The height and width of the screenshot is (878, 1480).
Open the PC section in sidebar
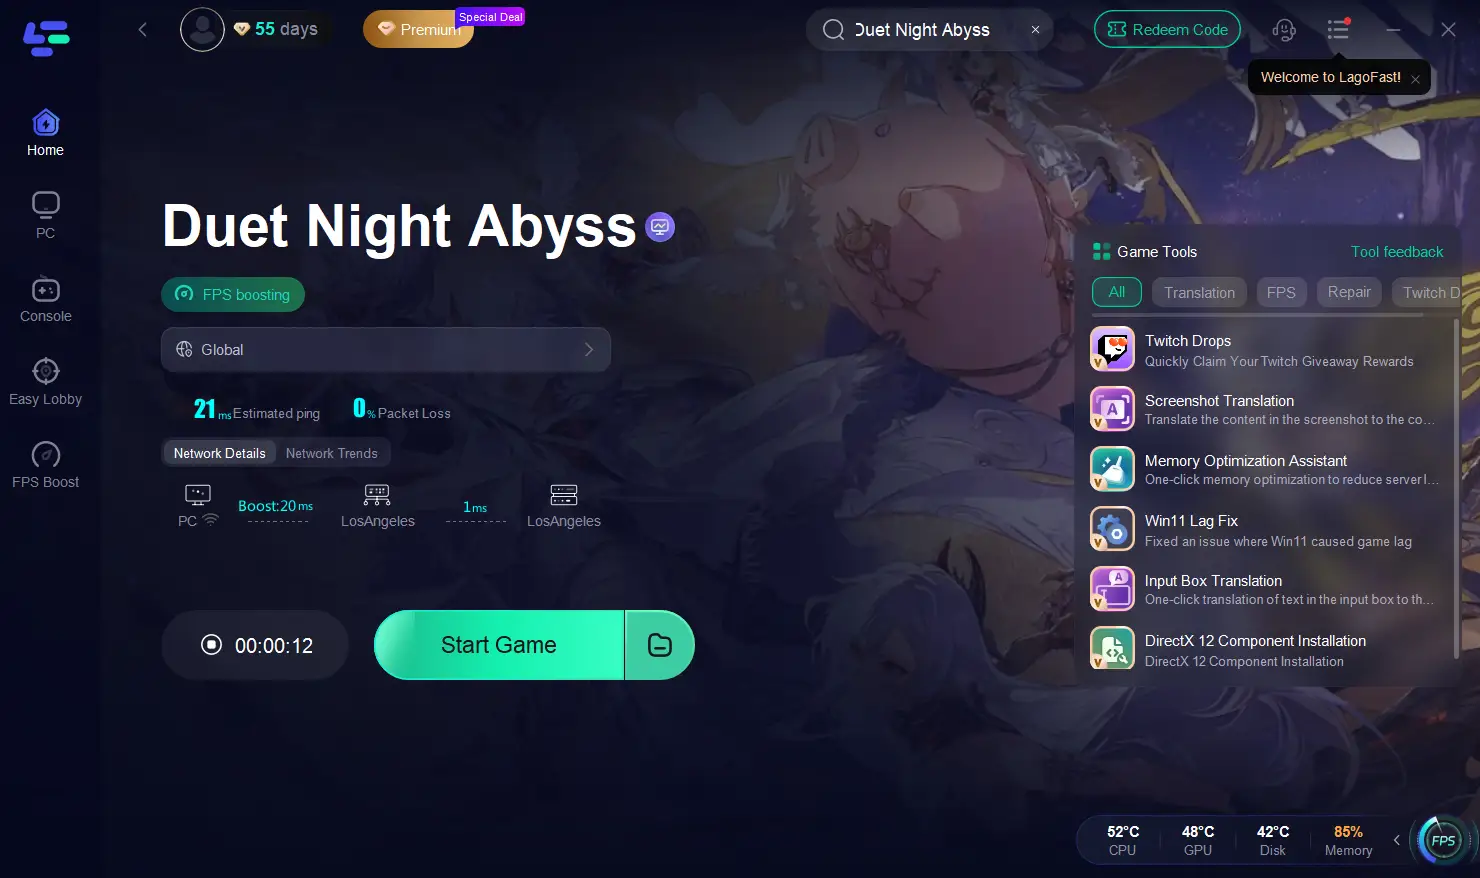45,215
